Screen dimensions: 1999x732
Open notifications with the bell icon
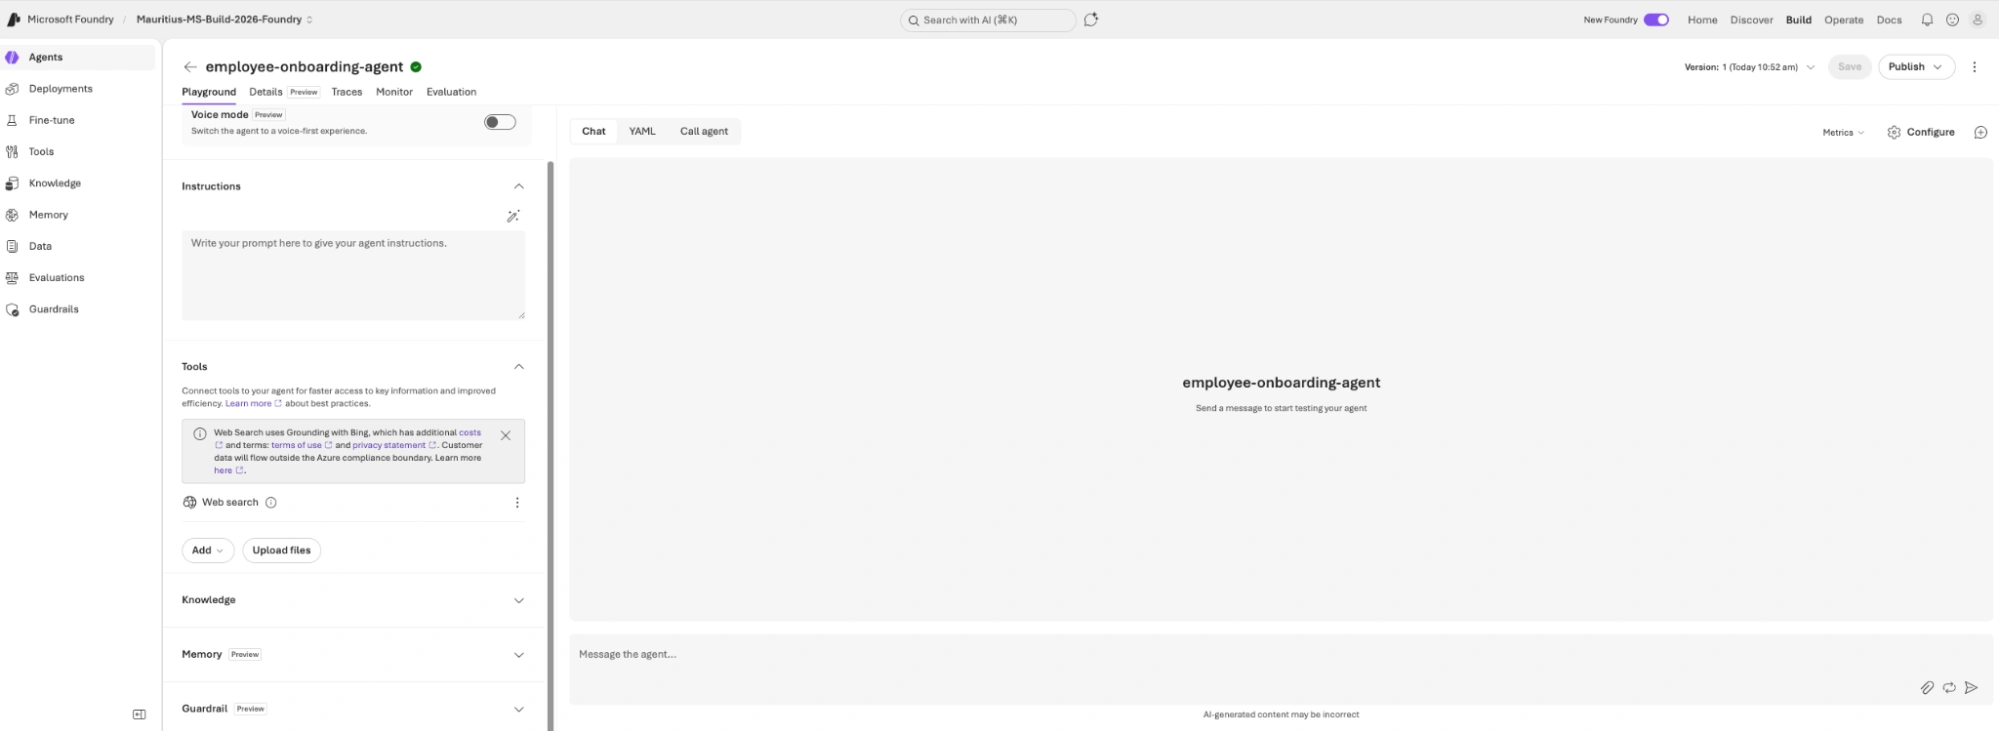coord(1927,20)
